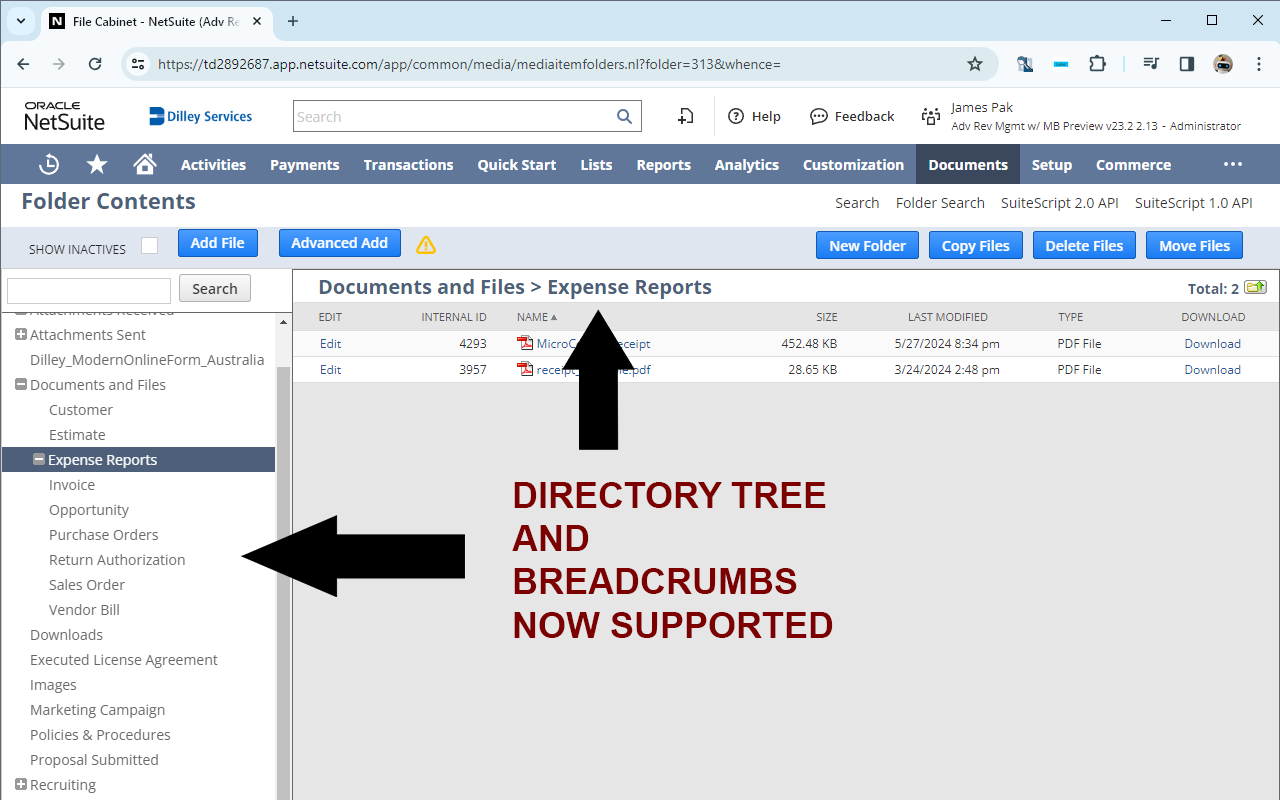View site information icon in address bar
Viewport: 1280px width, 800px height.
(x=139, y=64)
